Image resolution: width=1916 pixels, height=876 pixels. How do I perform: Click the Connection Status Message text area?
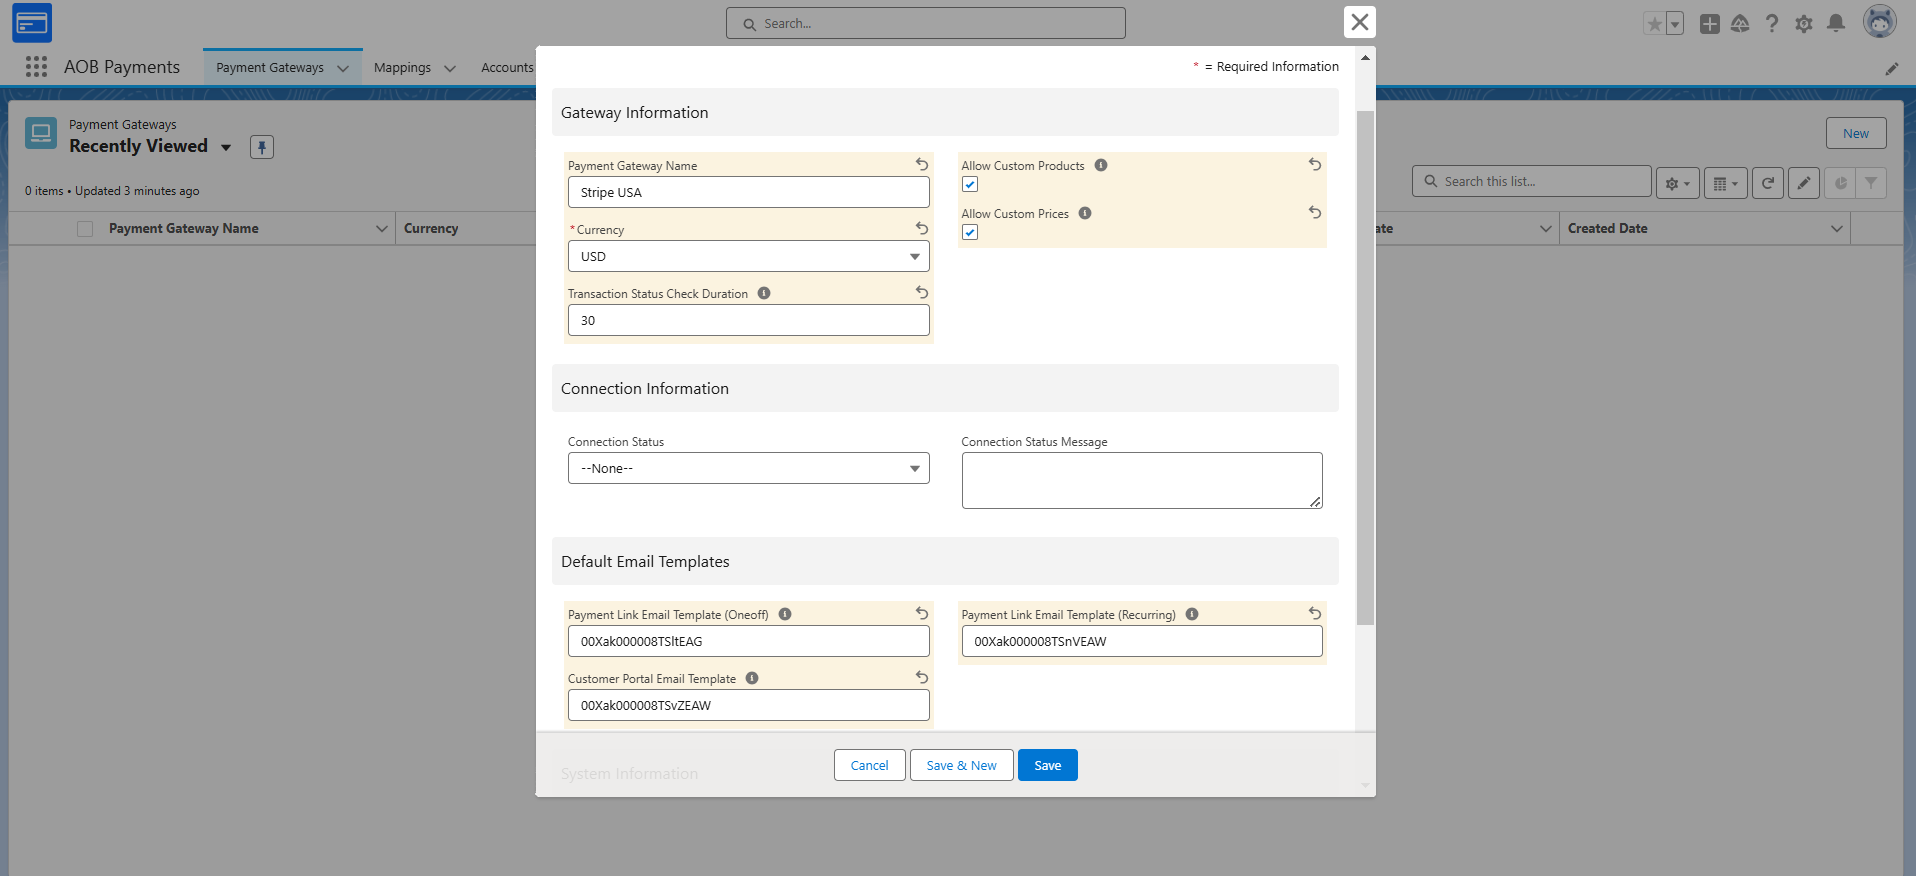pyautogui.click(x=1142, y=480)
